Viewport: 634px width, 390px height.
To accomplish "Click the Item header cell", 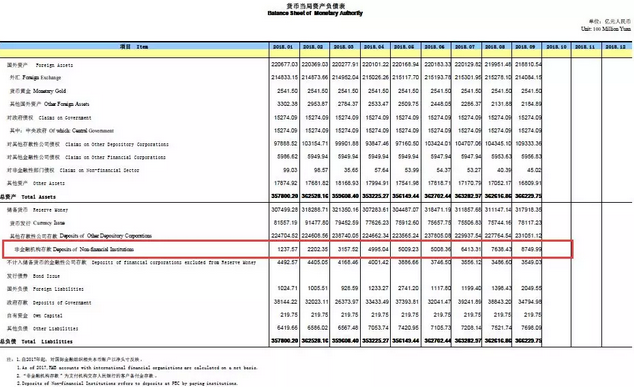I will (x=134, y=47).
